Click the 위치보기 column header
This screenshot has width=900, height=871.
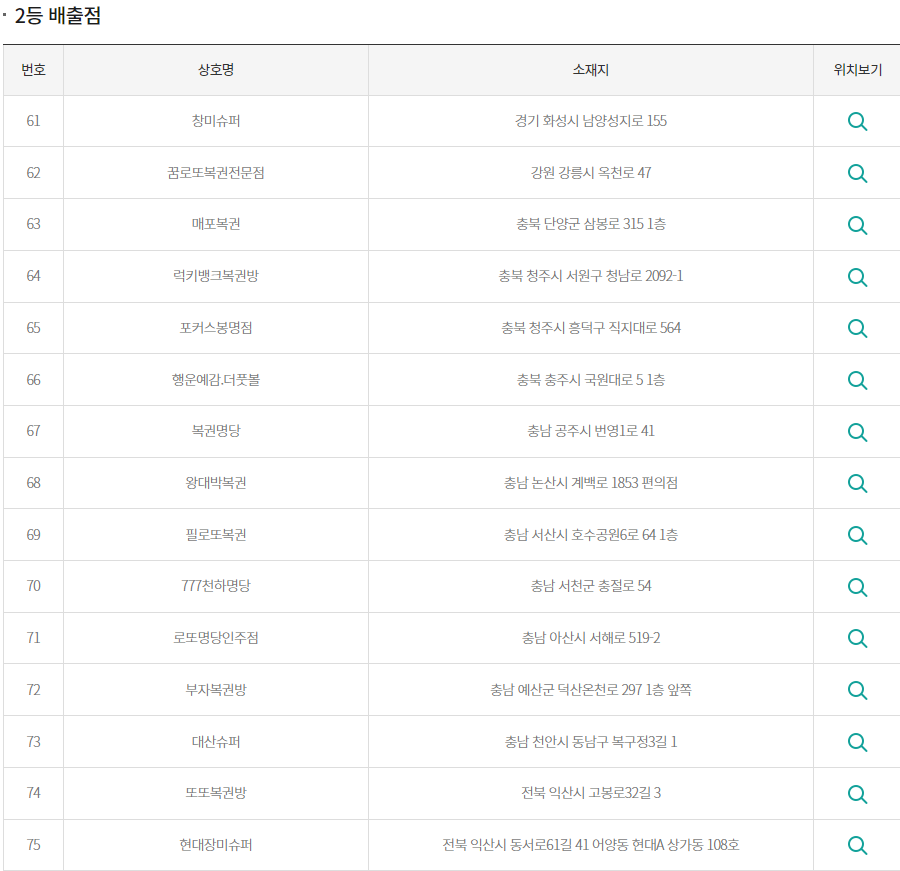click(x=857, y=70)
